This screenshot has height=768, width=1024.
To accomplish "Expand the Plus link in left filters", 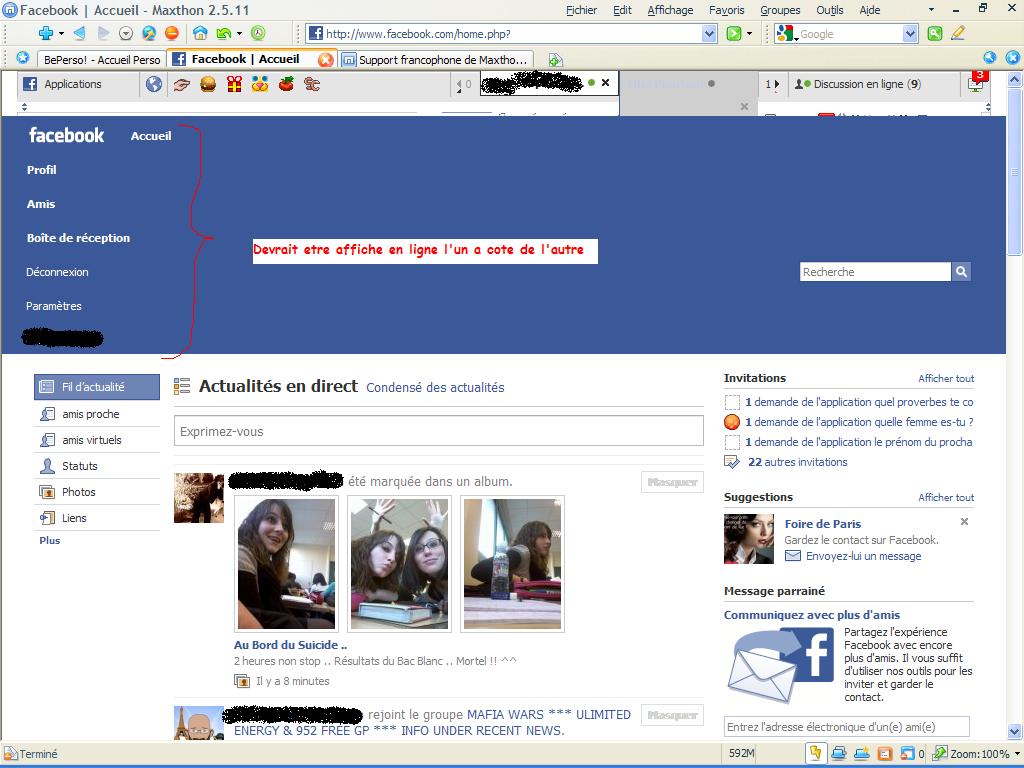I will pyautogui.click(x=50, y=540).
